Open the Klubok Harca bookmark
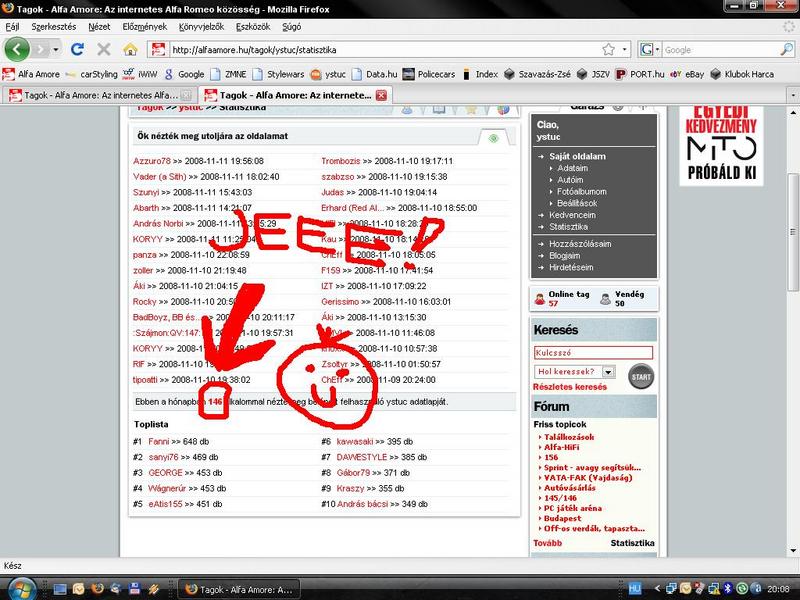Screen dimensions: 800x600 pyautogui.click(x=742, y=74)
